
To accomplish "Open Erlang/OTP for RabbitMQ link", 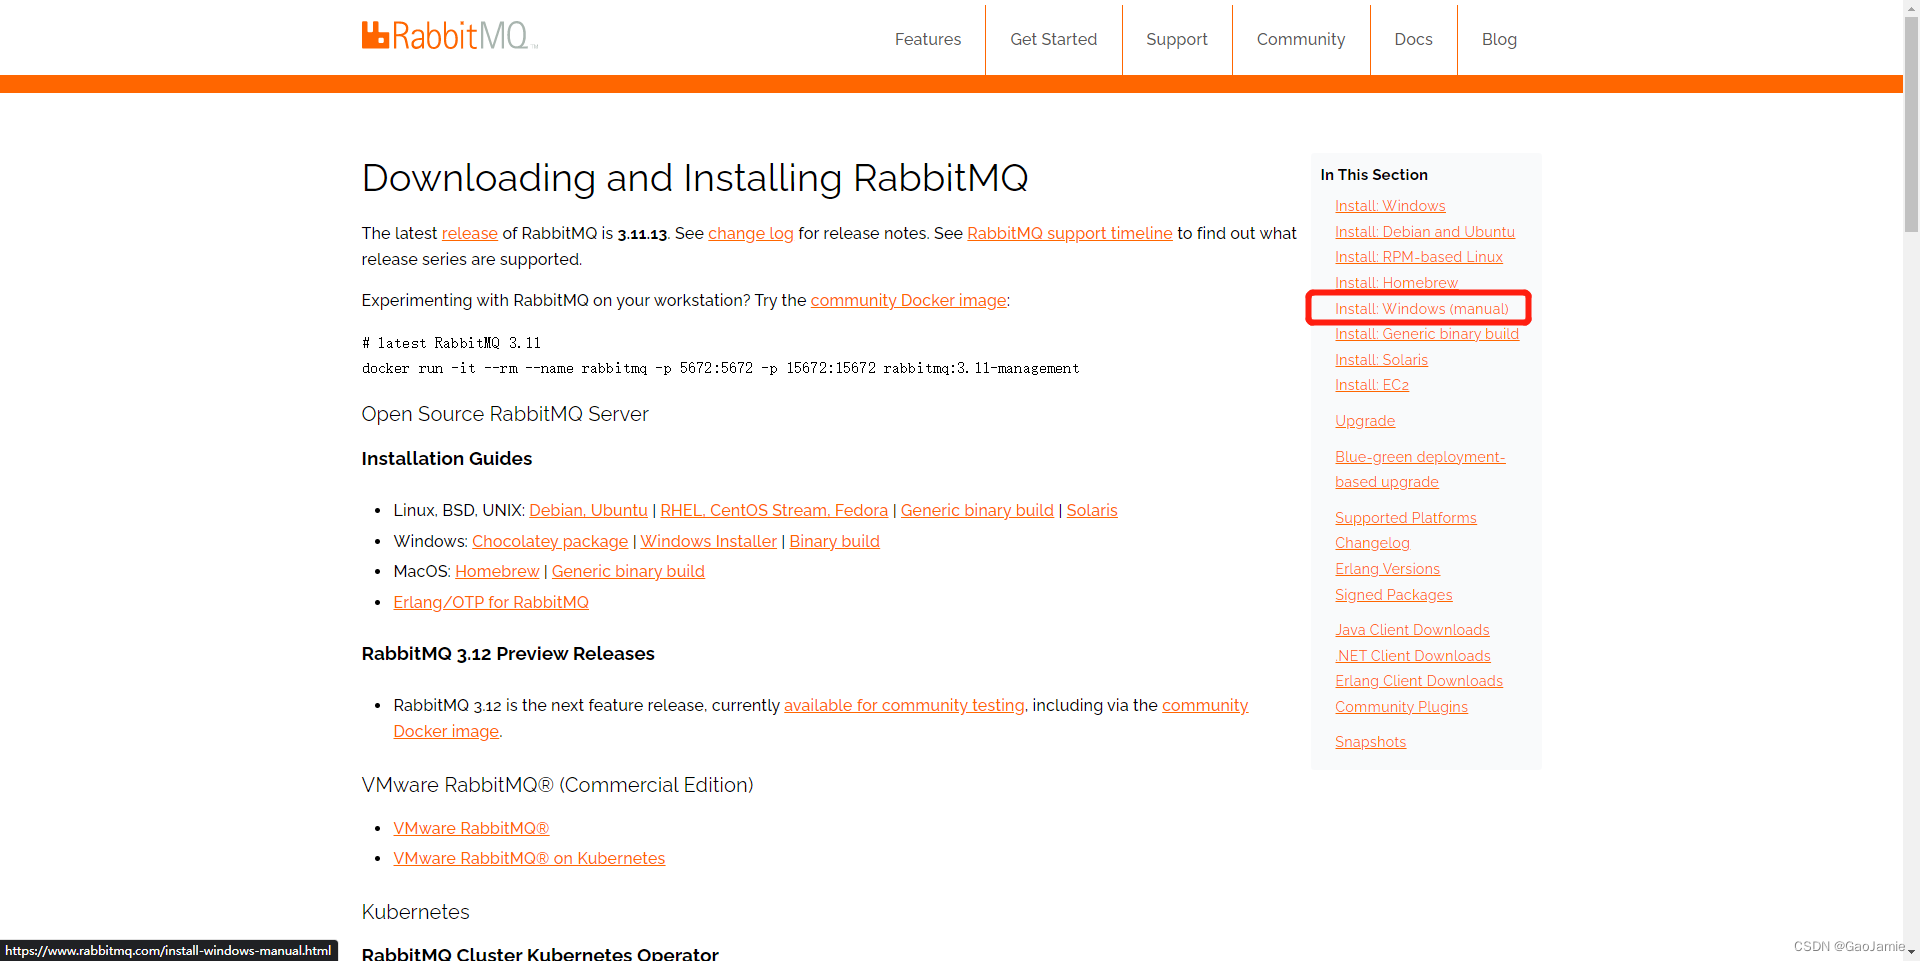I will (491, 602).
